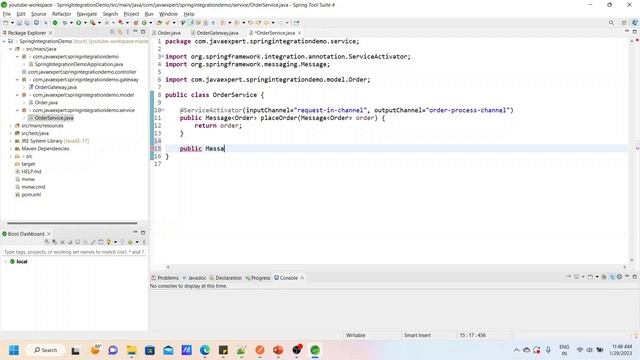Close the Console tab
640x360 pixels.
click(302, 278)
